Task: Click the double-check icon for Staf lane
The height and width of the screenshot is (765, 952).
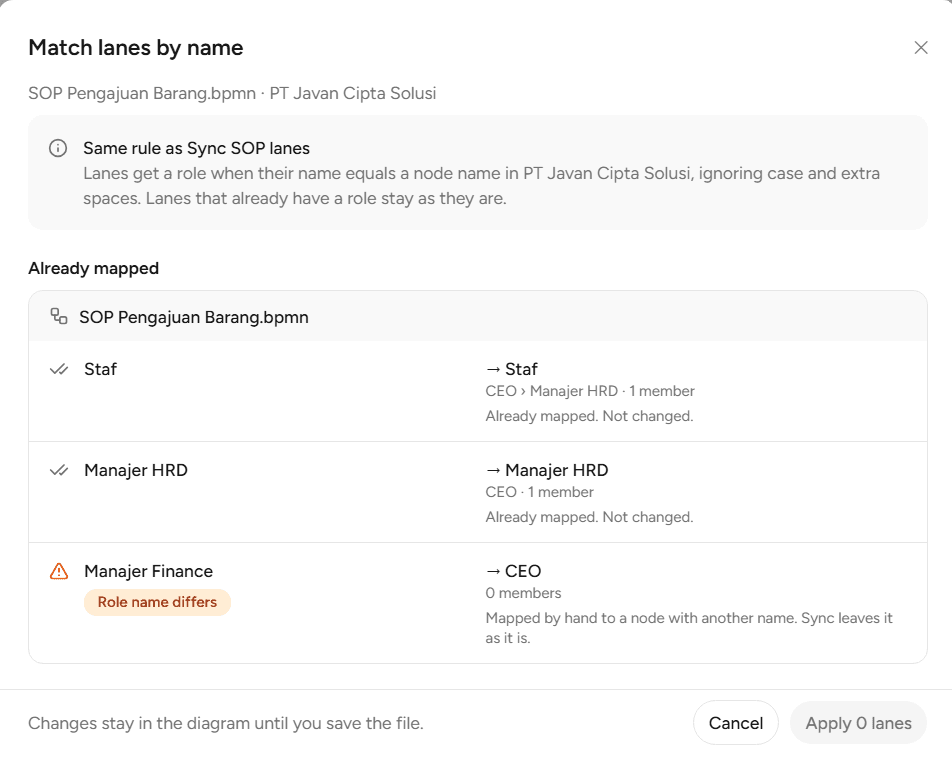Action: (x=59, y=369)
